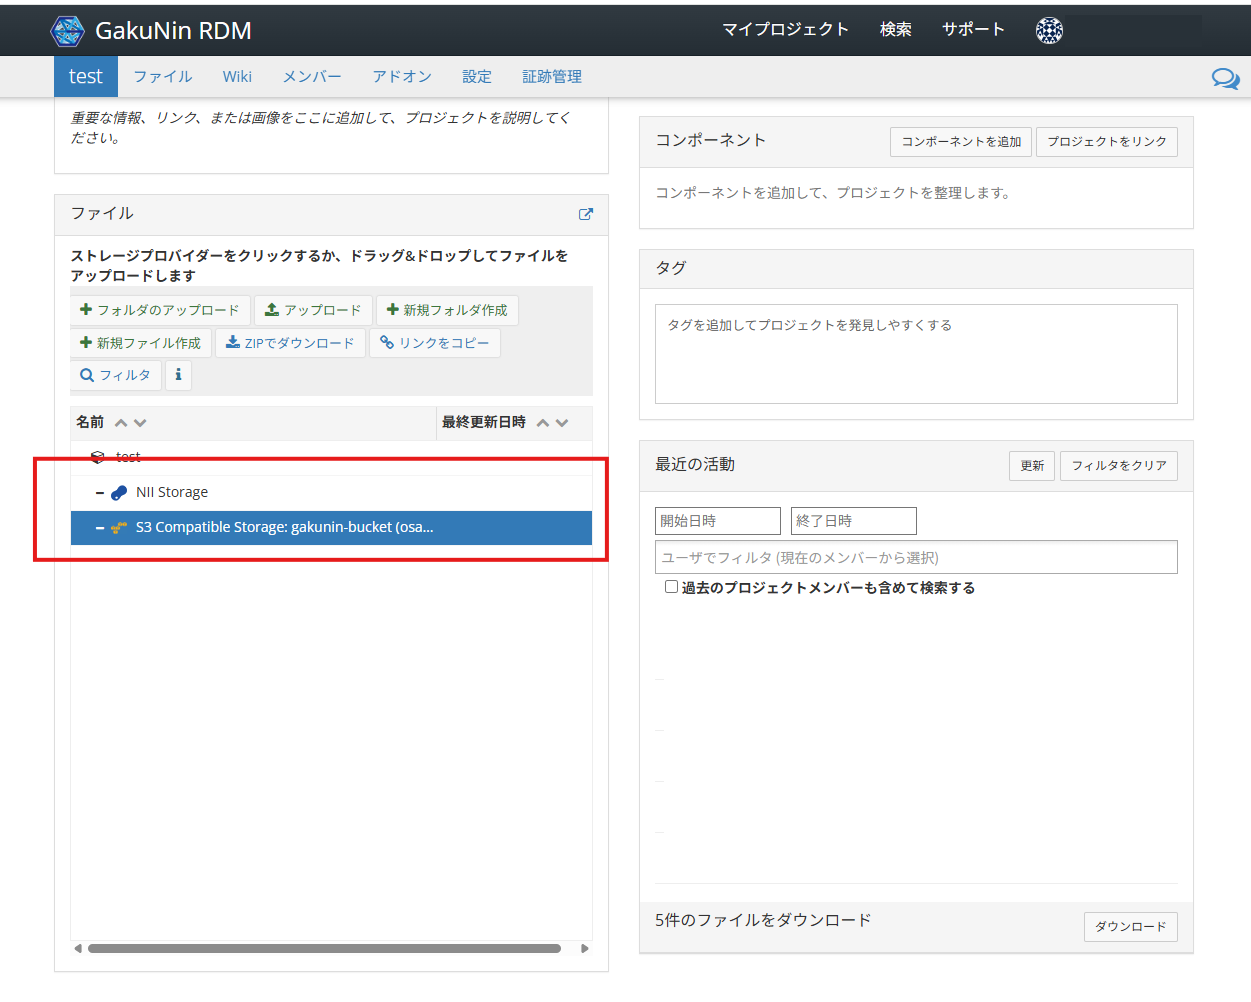Click リンクをコピー link copy button
This screenshot has width=1251, height=1002.
click(x=435, y=343)
